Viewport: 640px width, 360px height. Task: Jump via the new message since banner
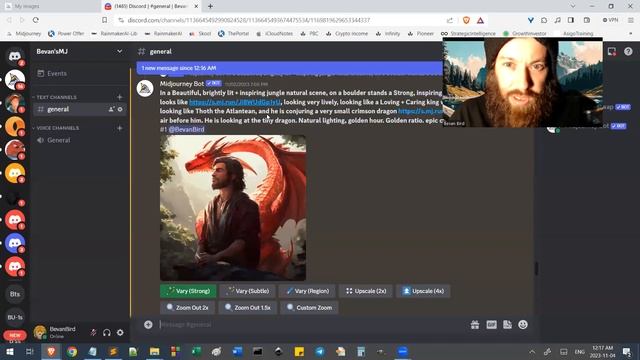(289, 68)
